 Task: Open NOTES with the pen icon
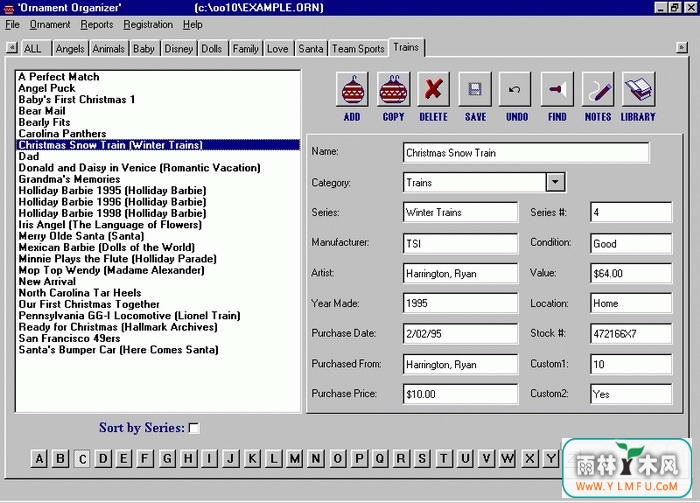[598, 89]
